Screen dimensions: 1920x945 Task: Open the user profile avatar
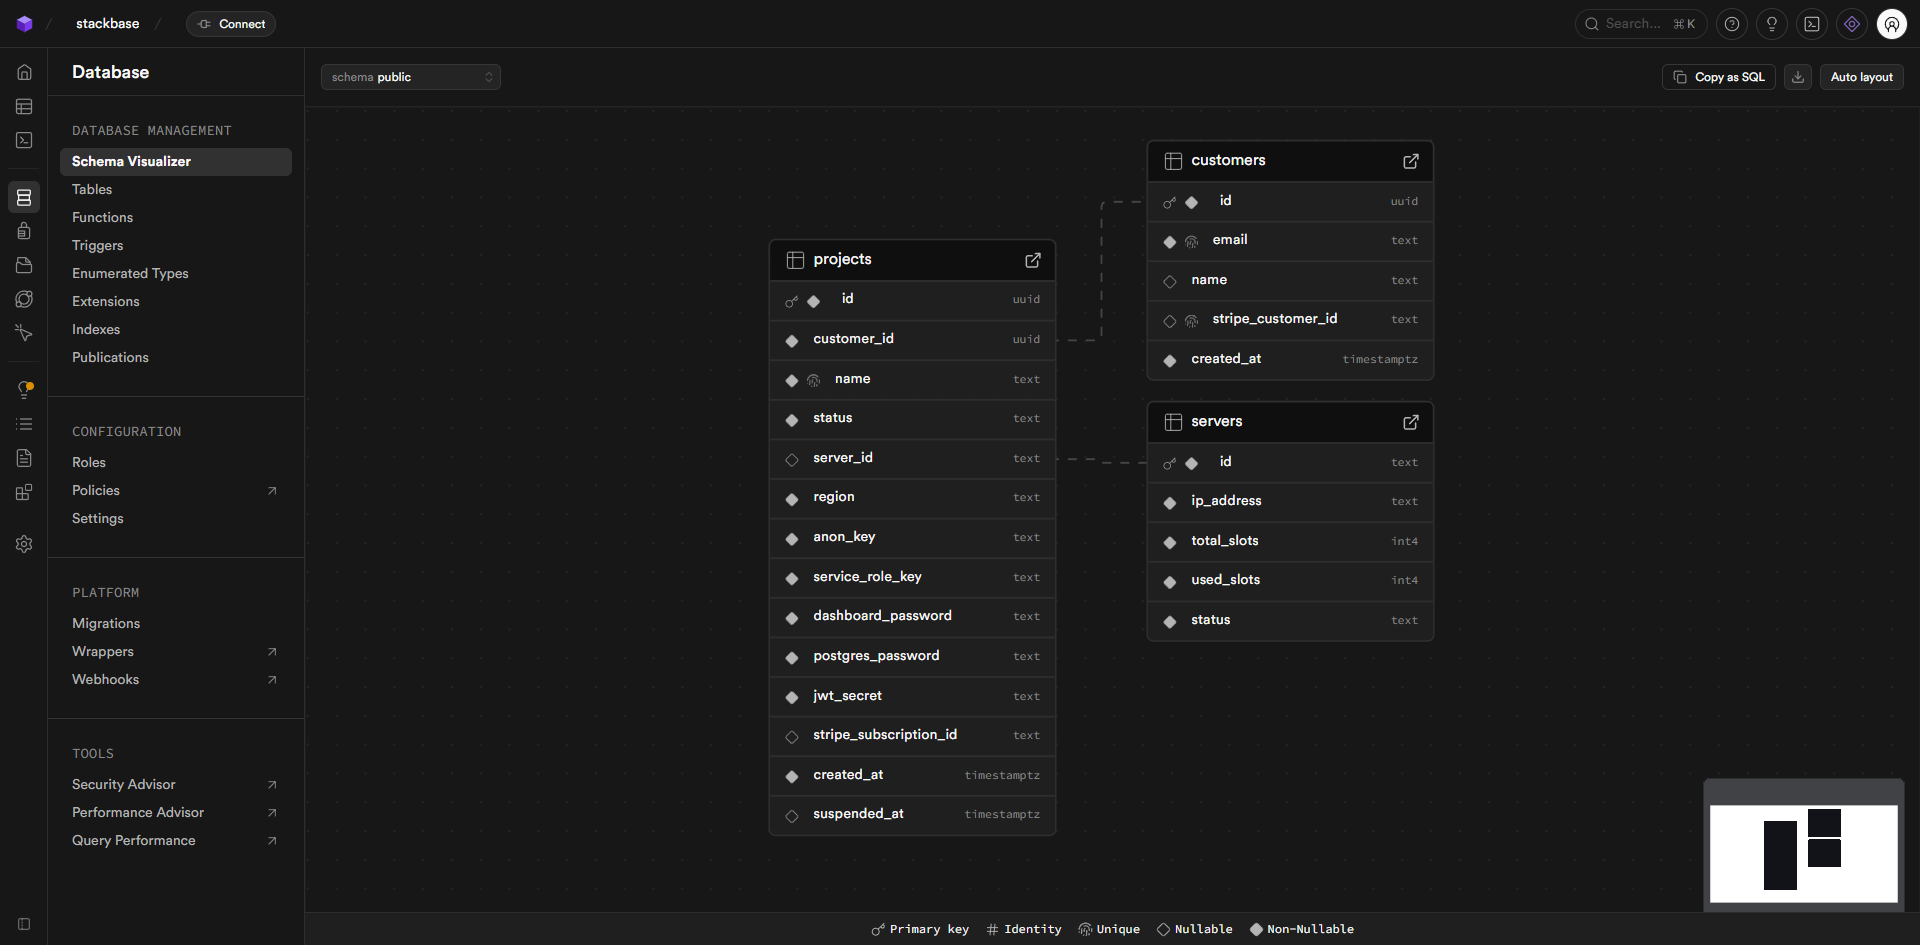tap(1891, 24)
